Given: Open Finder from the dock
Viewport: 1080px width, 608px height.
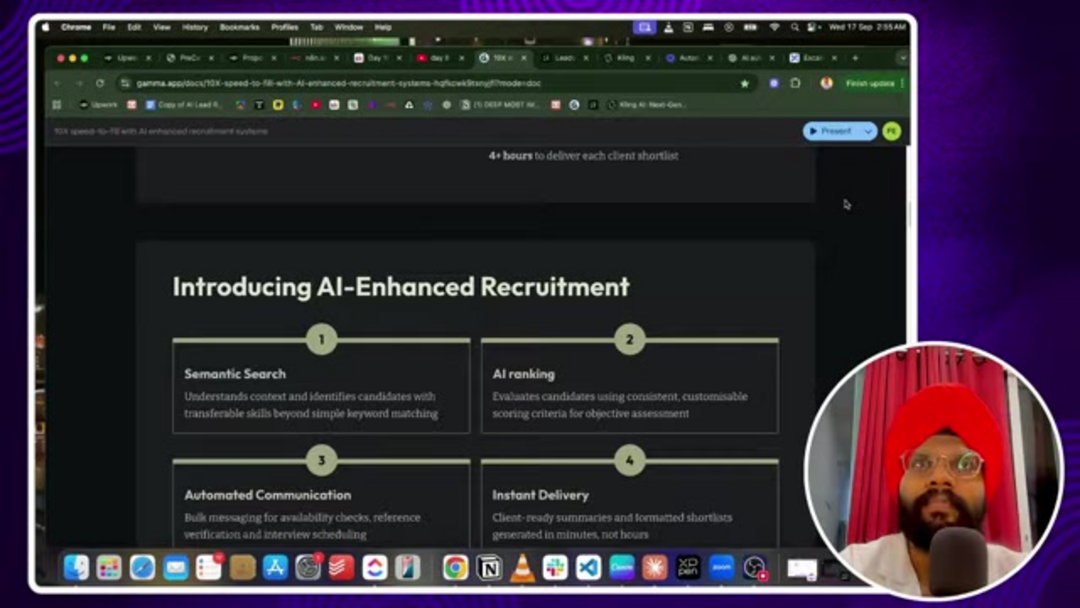Looking at the screenshot, I should [76, 568].
